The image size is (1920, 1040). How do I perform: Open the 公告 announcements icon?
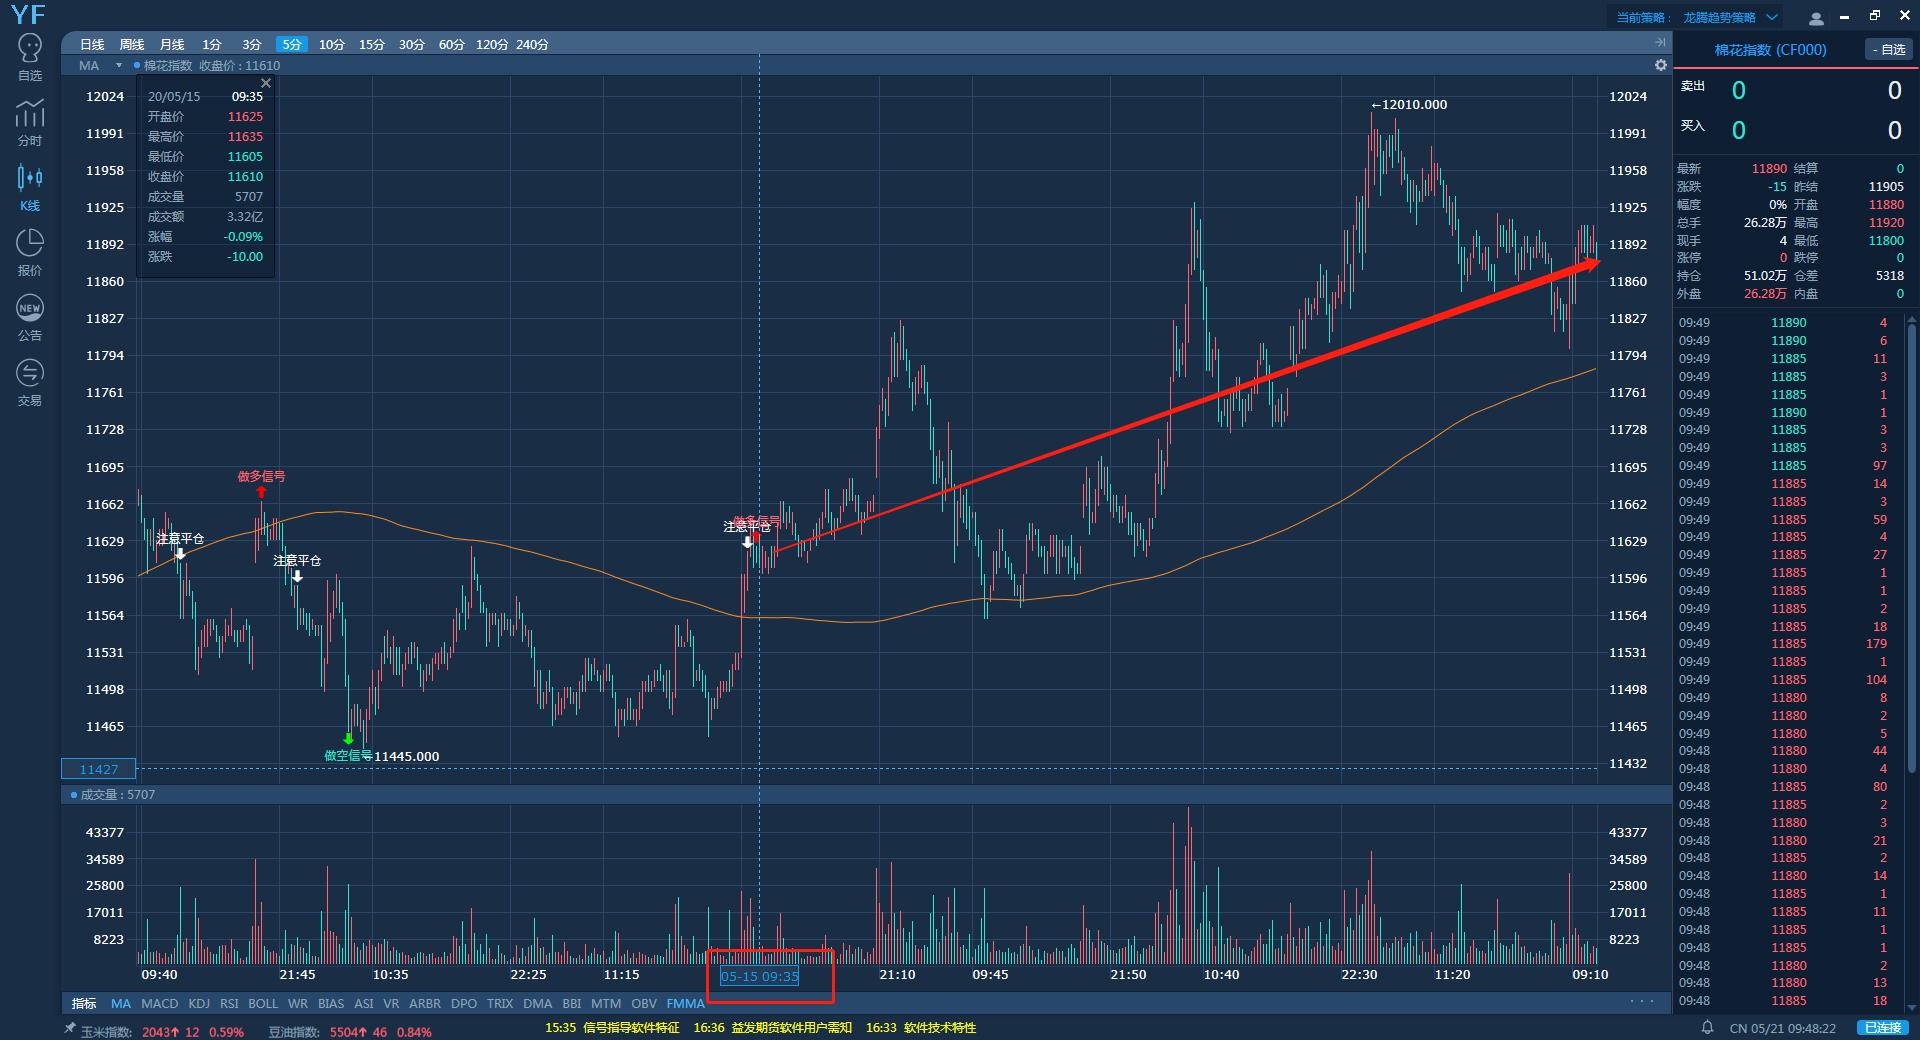click(x=30, y=317)
